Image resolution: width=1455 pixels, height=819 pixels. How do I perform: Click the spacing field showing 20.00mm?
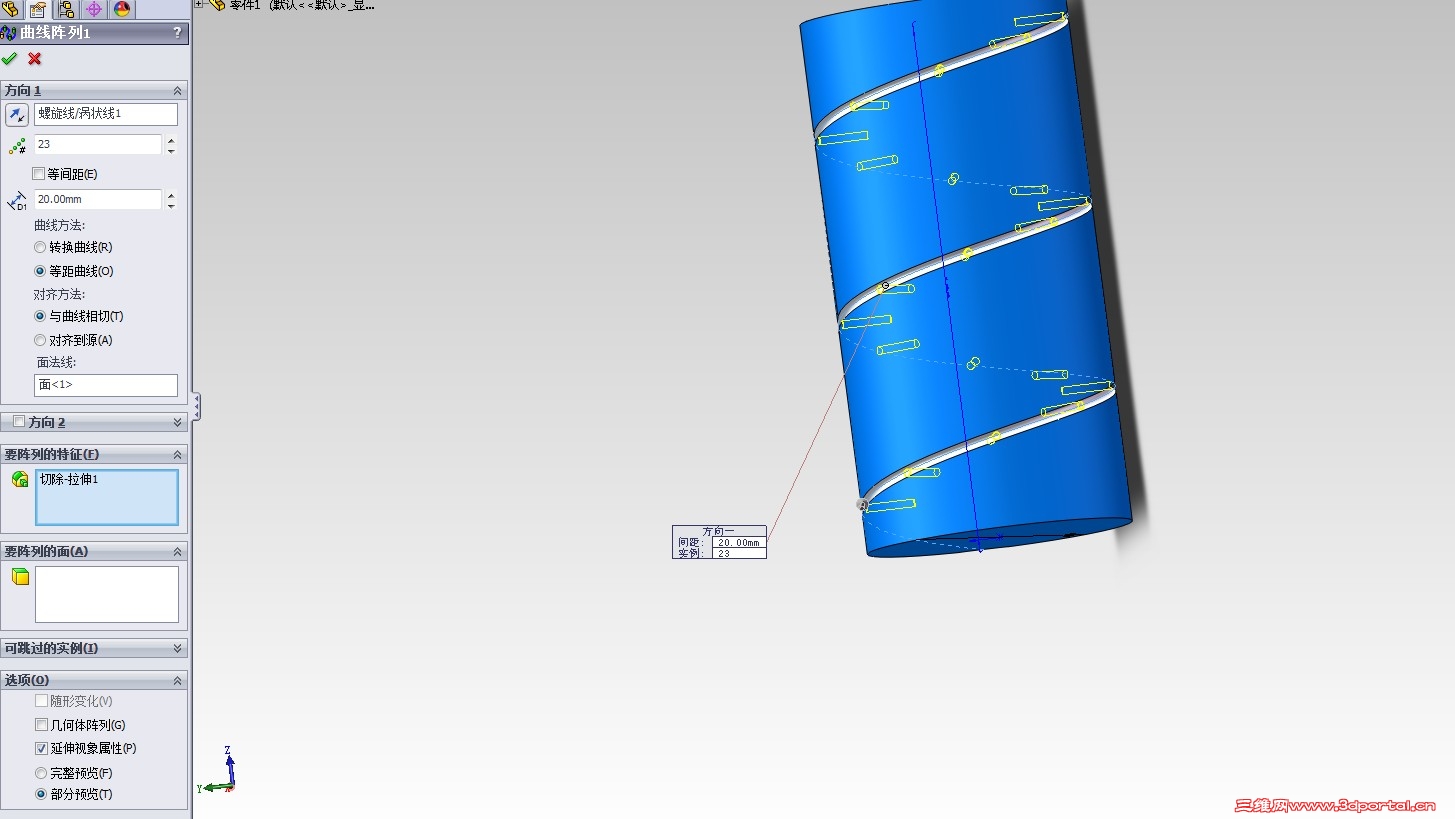(x=98, y=199)
